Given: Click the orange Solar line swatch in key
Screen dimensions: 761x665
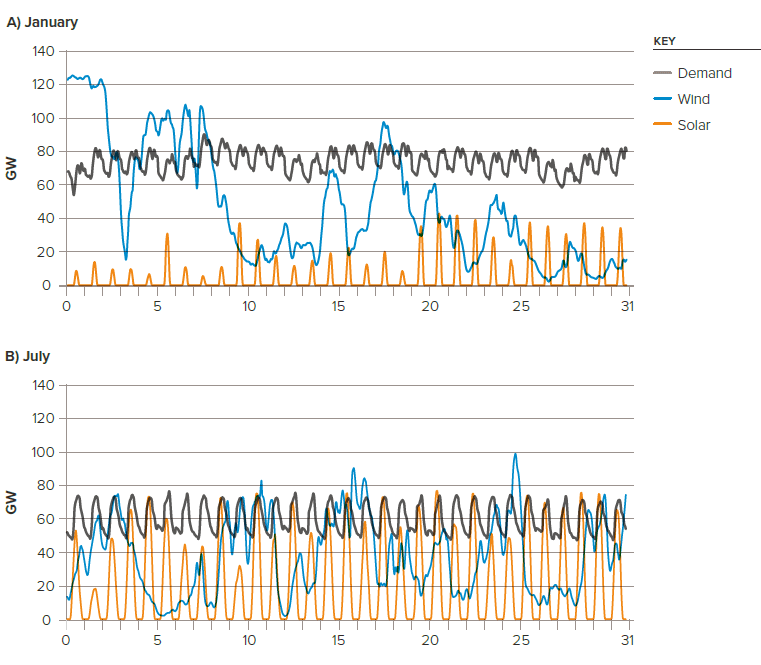Looking at the screenshot, I should 662,125.
